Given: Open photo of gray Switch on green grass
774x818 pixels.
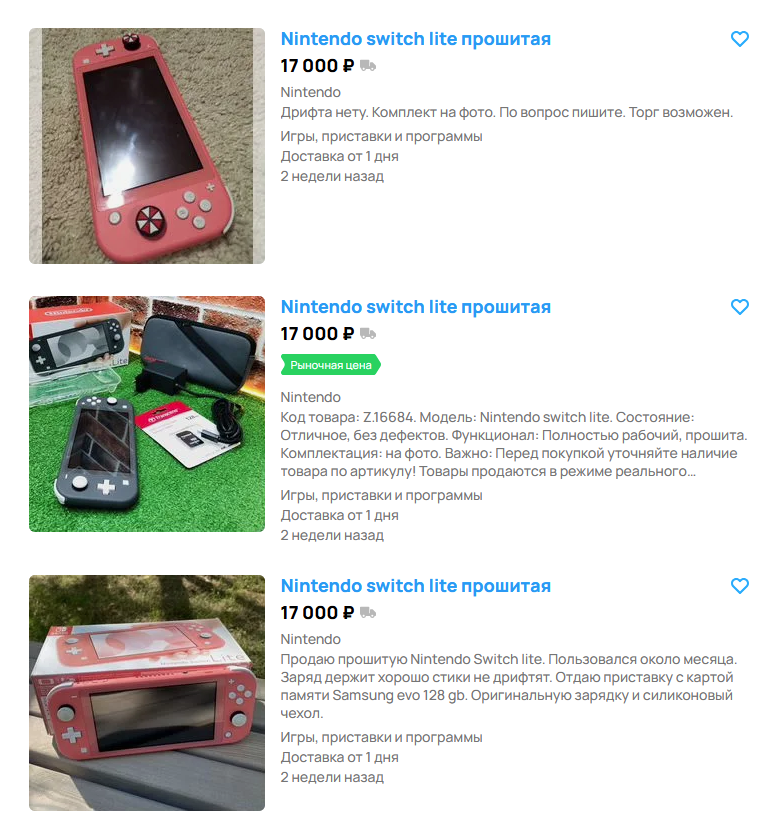Looking at the screenshot, I should pos(147,414).
